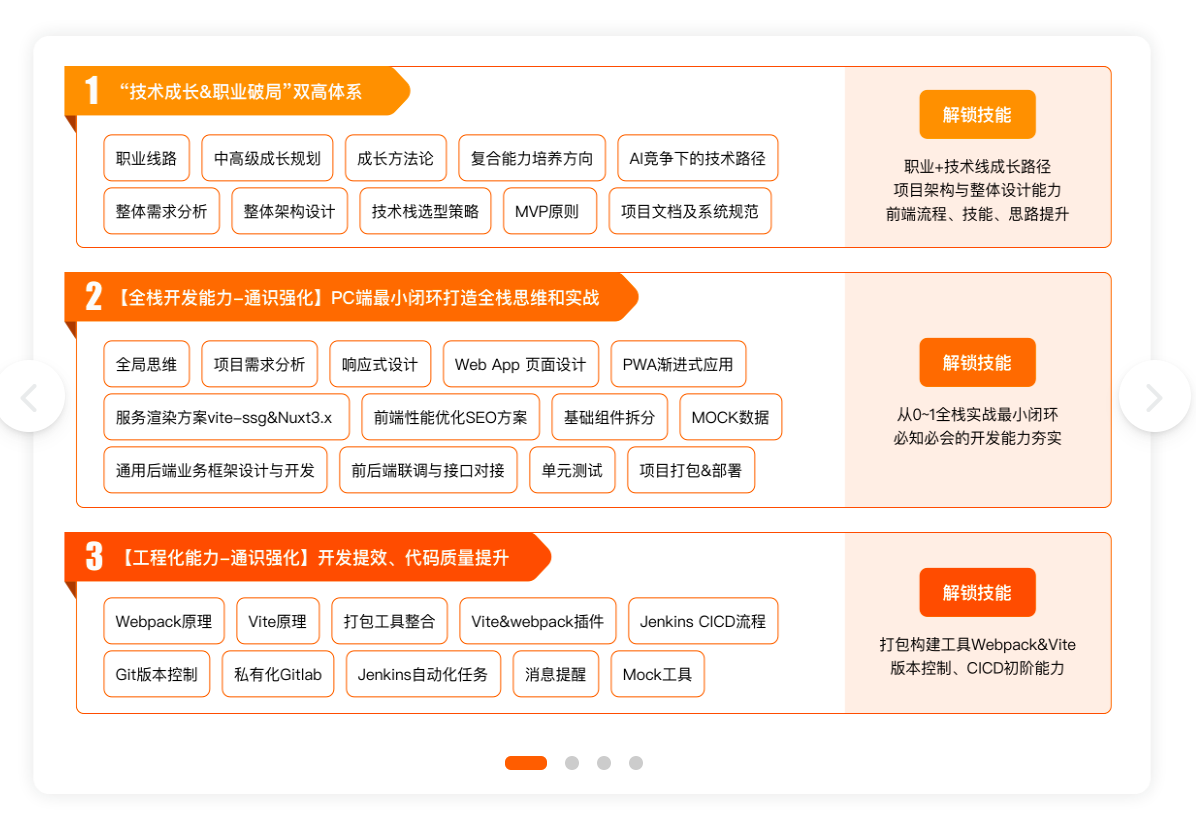The height and width of the screenshot is (822, 1196).
Task: Click 解锁技能 button in section 1
Action: [x=977, y=115]
